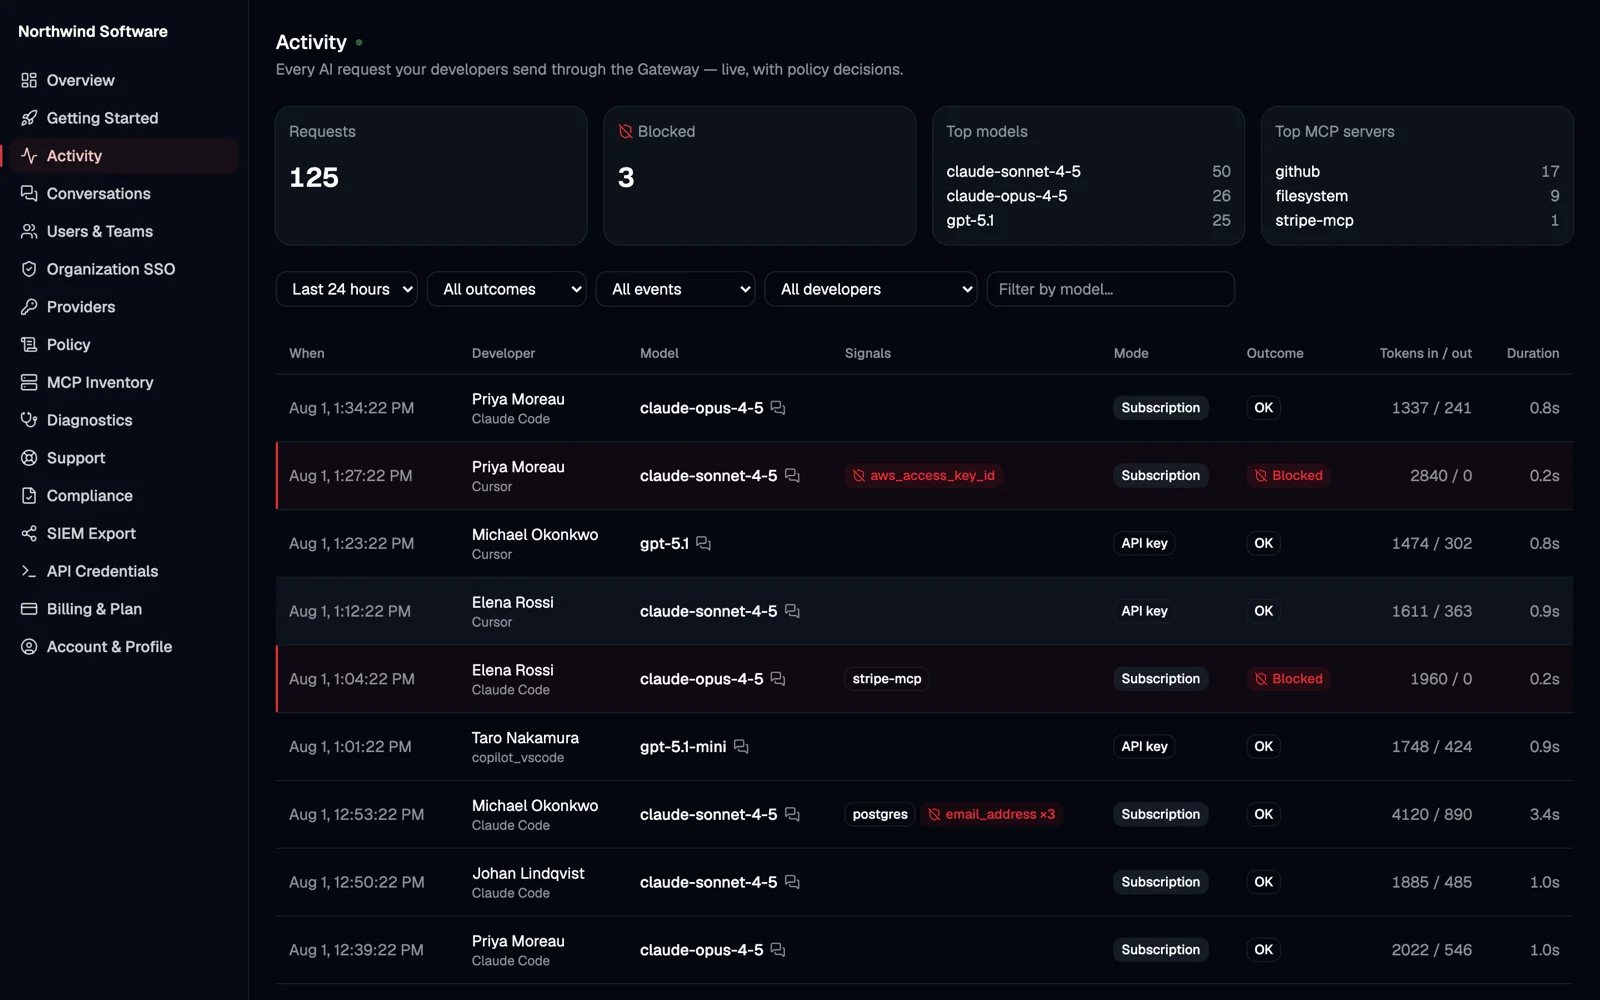Open conversation icon for Elena Rossi's claude-opus-4-5
The width and height of the screenshot is (1600, 1000).
coord(778,679)
